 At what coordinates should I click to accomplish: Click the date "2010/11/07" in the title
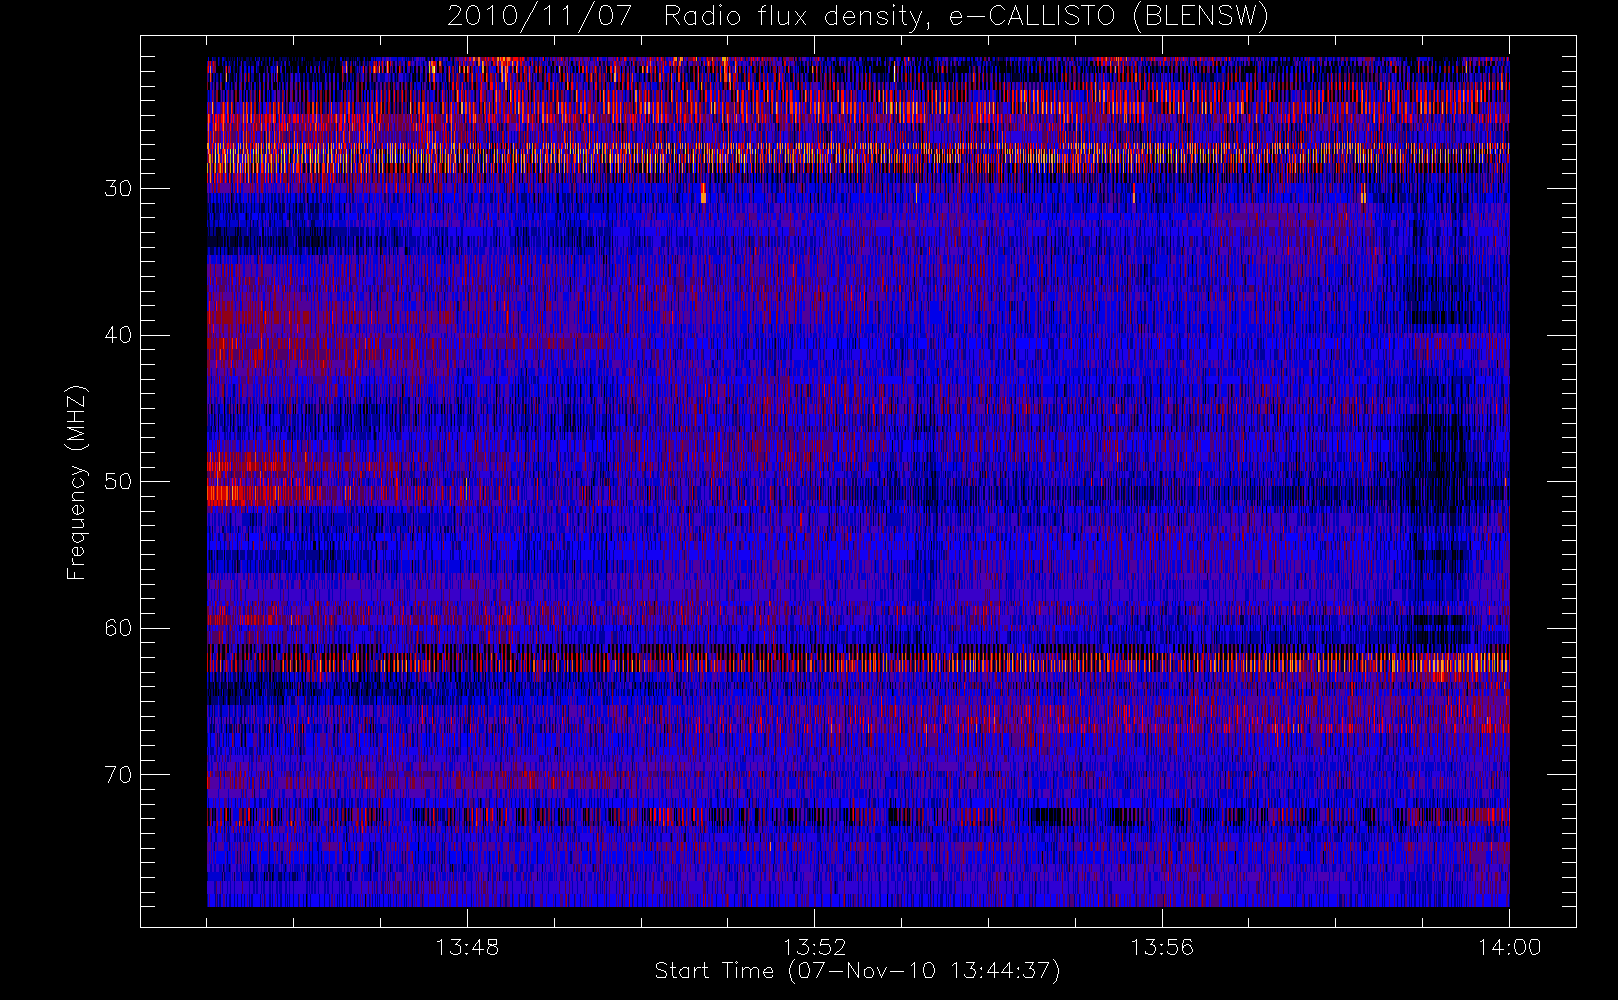(x=540, y=17)
